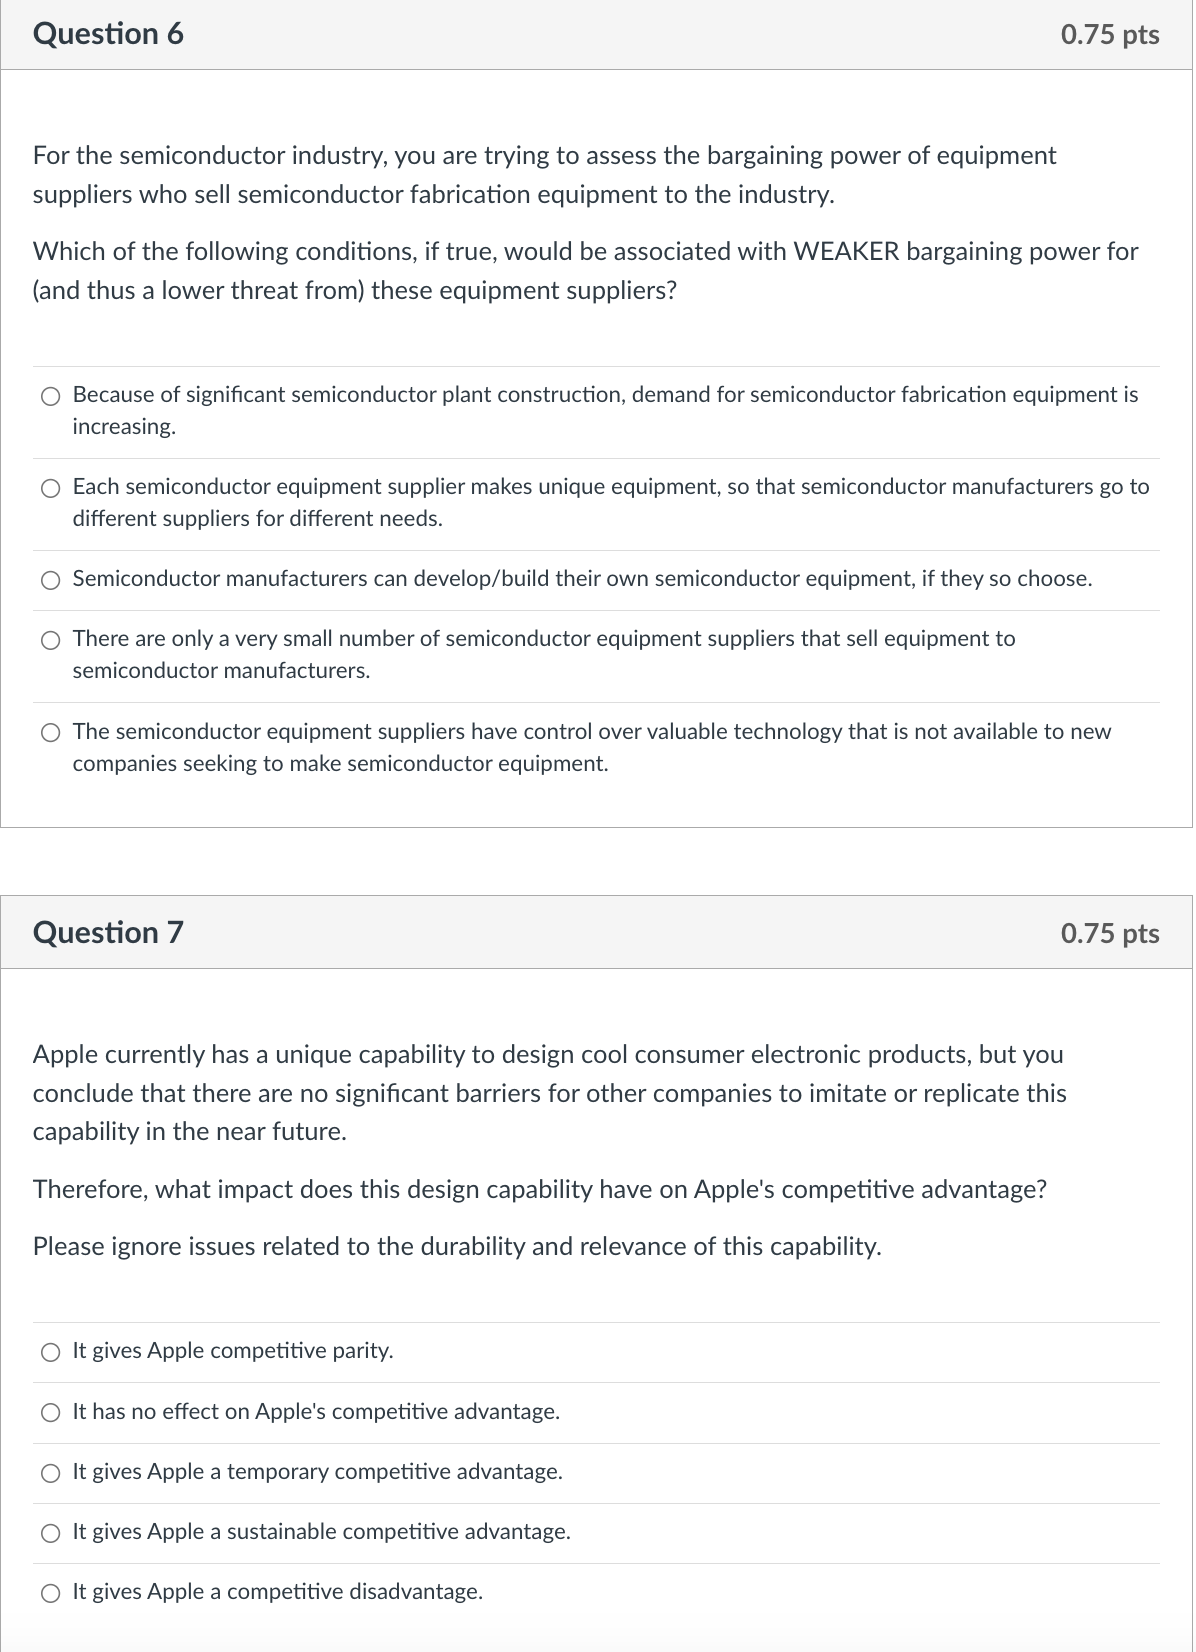Click the temporary competitive advantage answer text
The height and width of the screenshot is (1652, 1196).
pos(317,1473)
